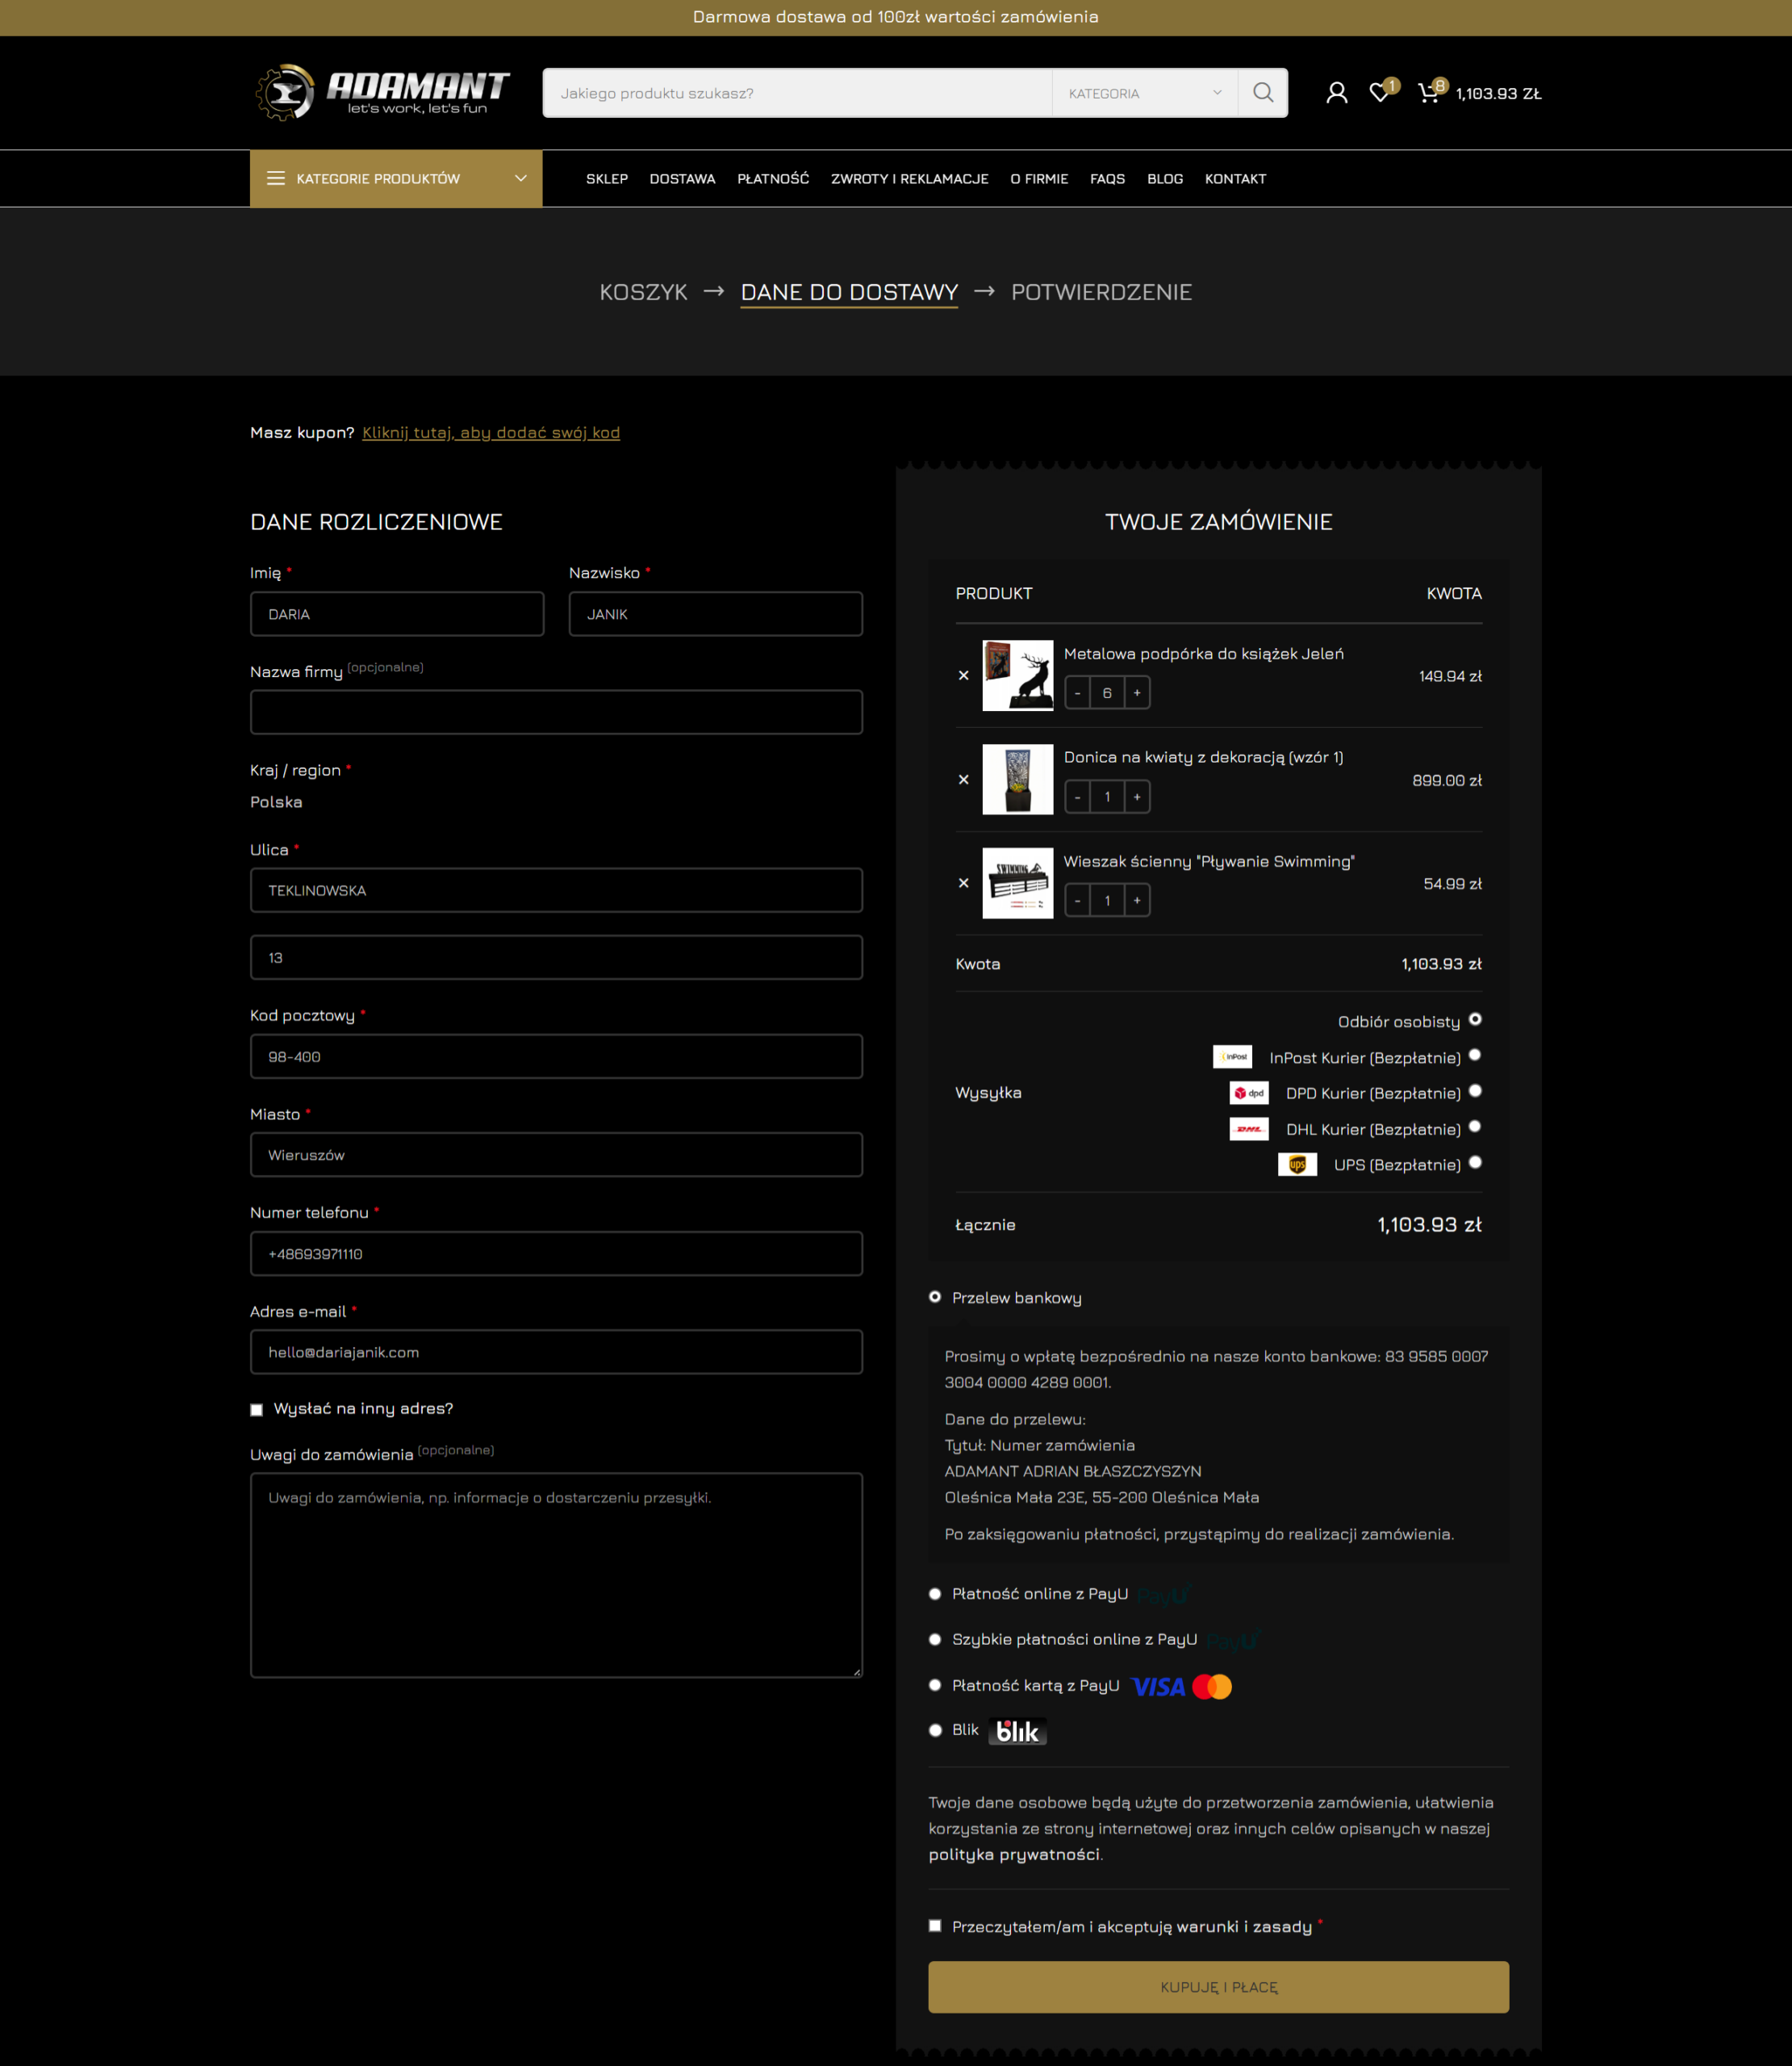Remove Metalowa podpórka Jeleń from order
1792x2066 pixels.
click(x=963, y=676)
